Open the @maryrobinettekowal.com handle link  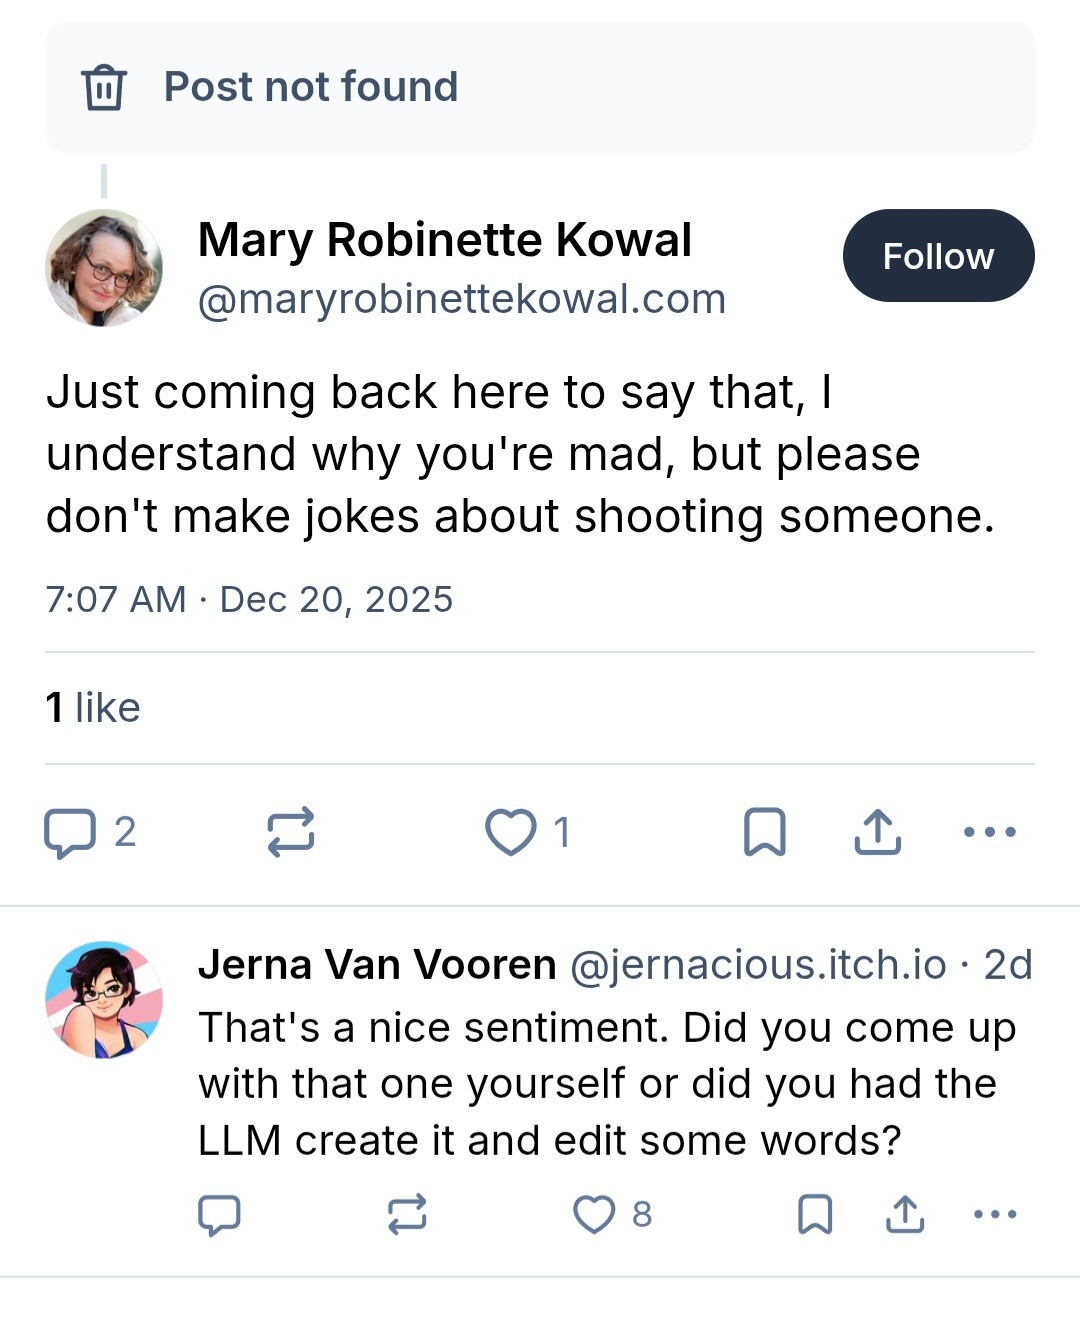[x=462, y=299]
